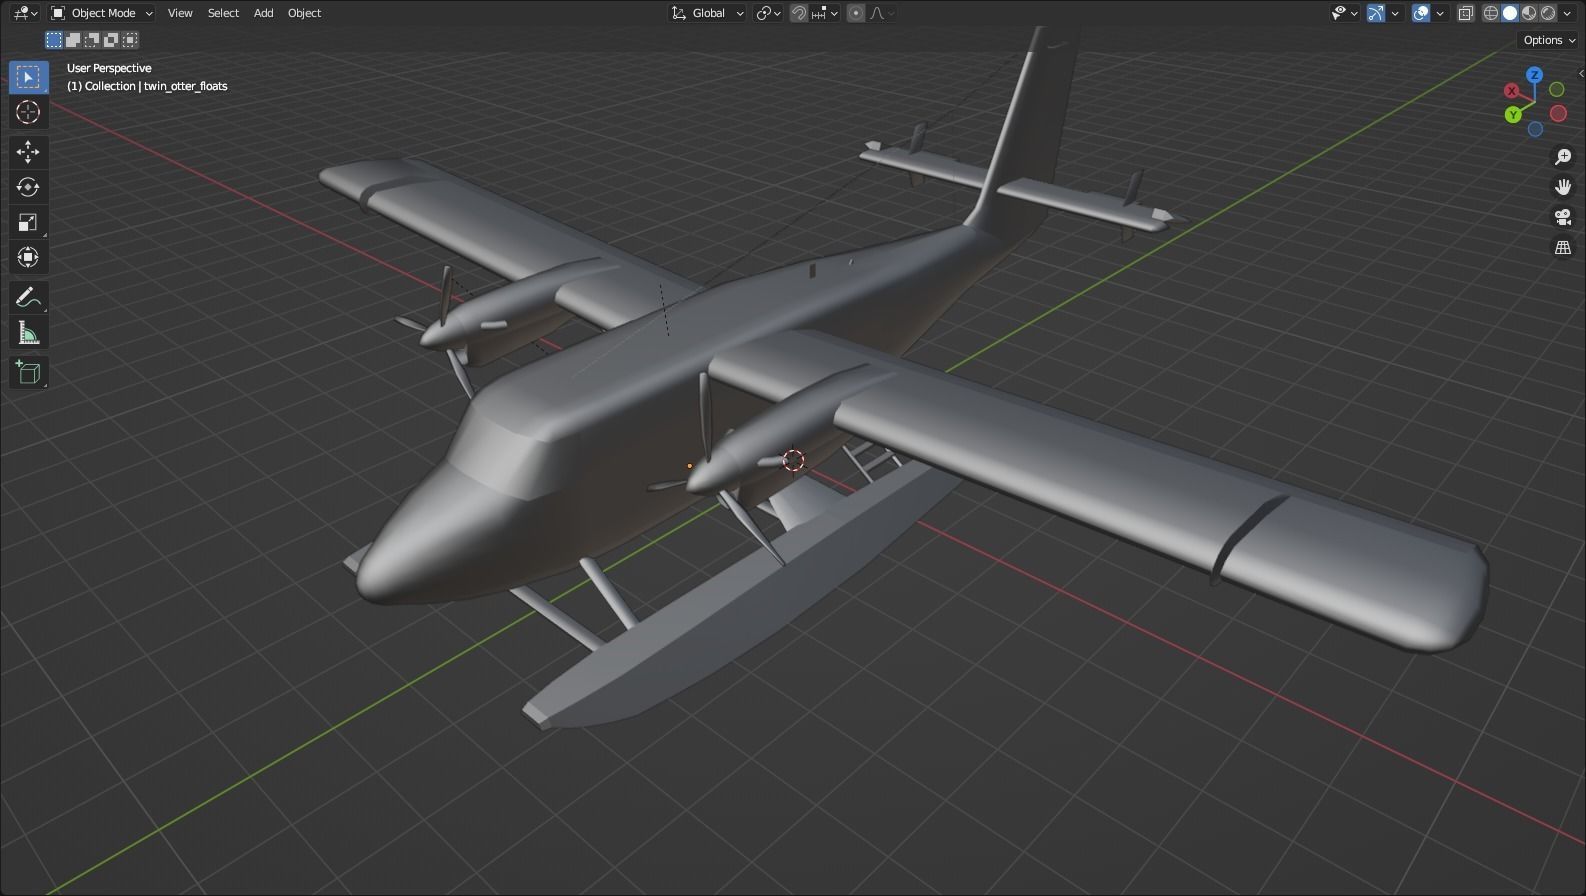This screenshot has width=1586, height=896.
Task: Click the negative X gizmo circle
Action: [x=1558, y=114]
